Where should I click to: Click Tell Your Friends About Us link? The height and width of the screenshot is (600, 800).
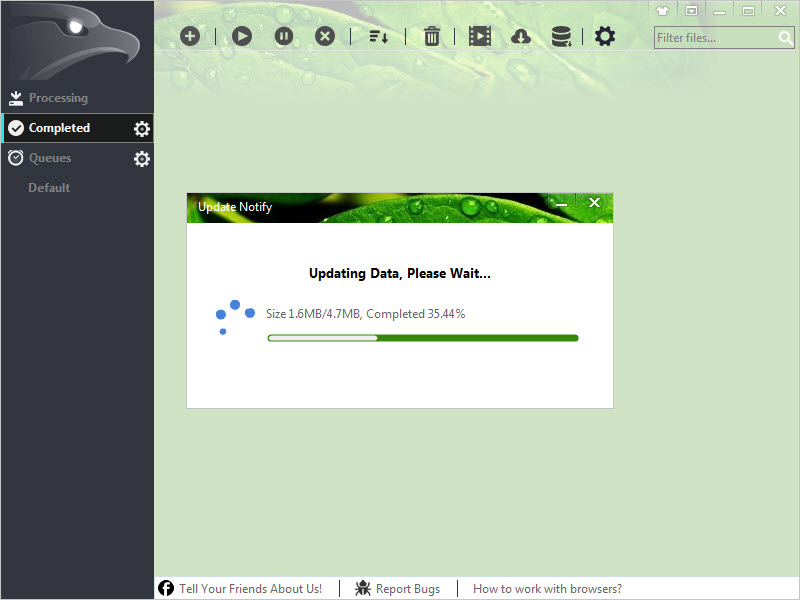(251, 588)
